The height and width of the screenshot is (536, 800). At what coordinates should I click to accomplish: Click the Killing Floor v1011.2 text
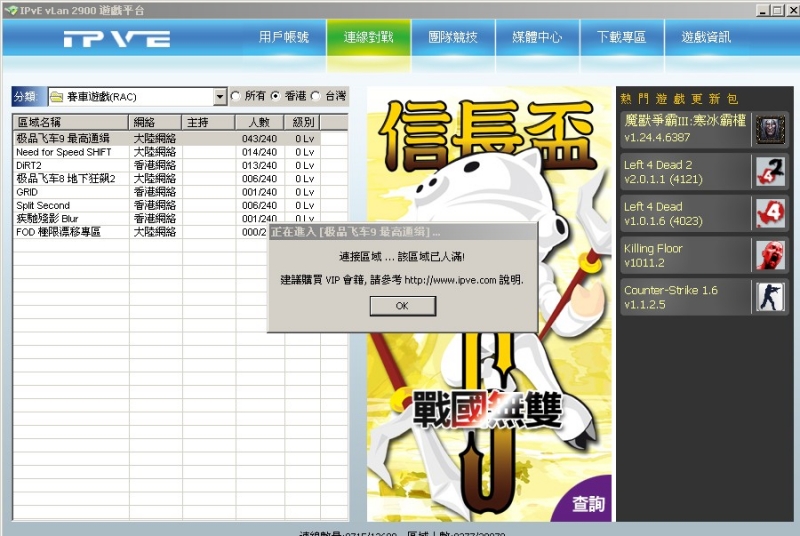(653, 256)
